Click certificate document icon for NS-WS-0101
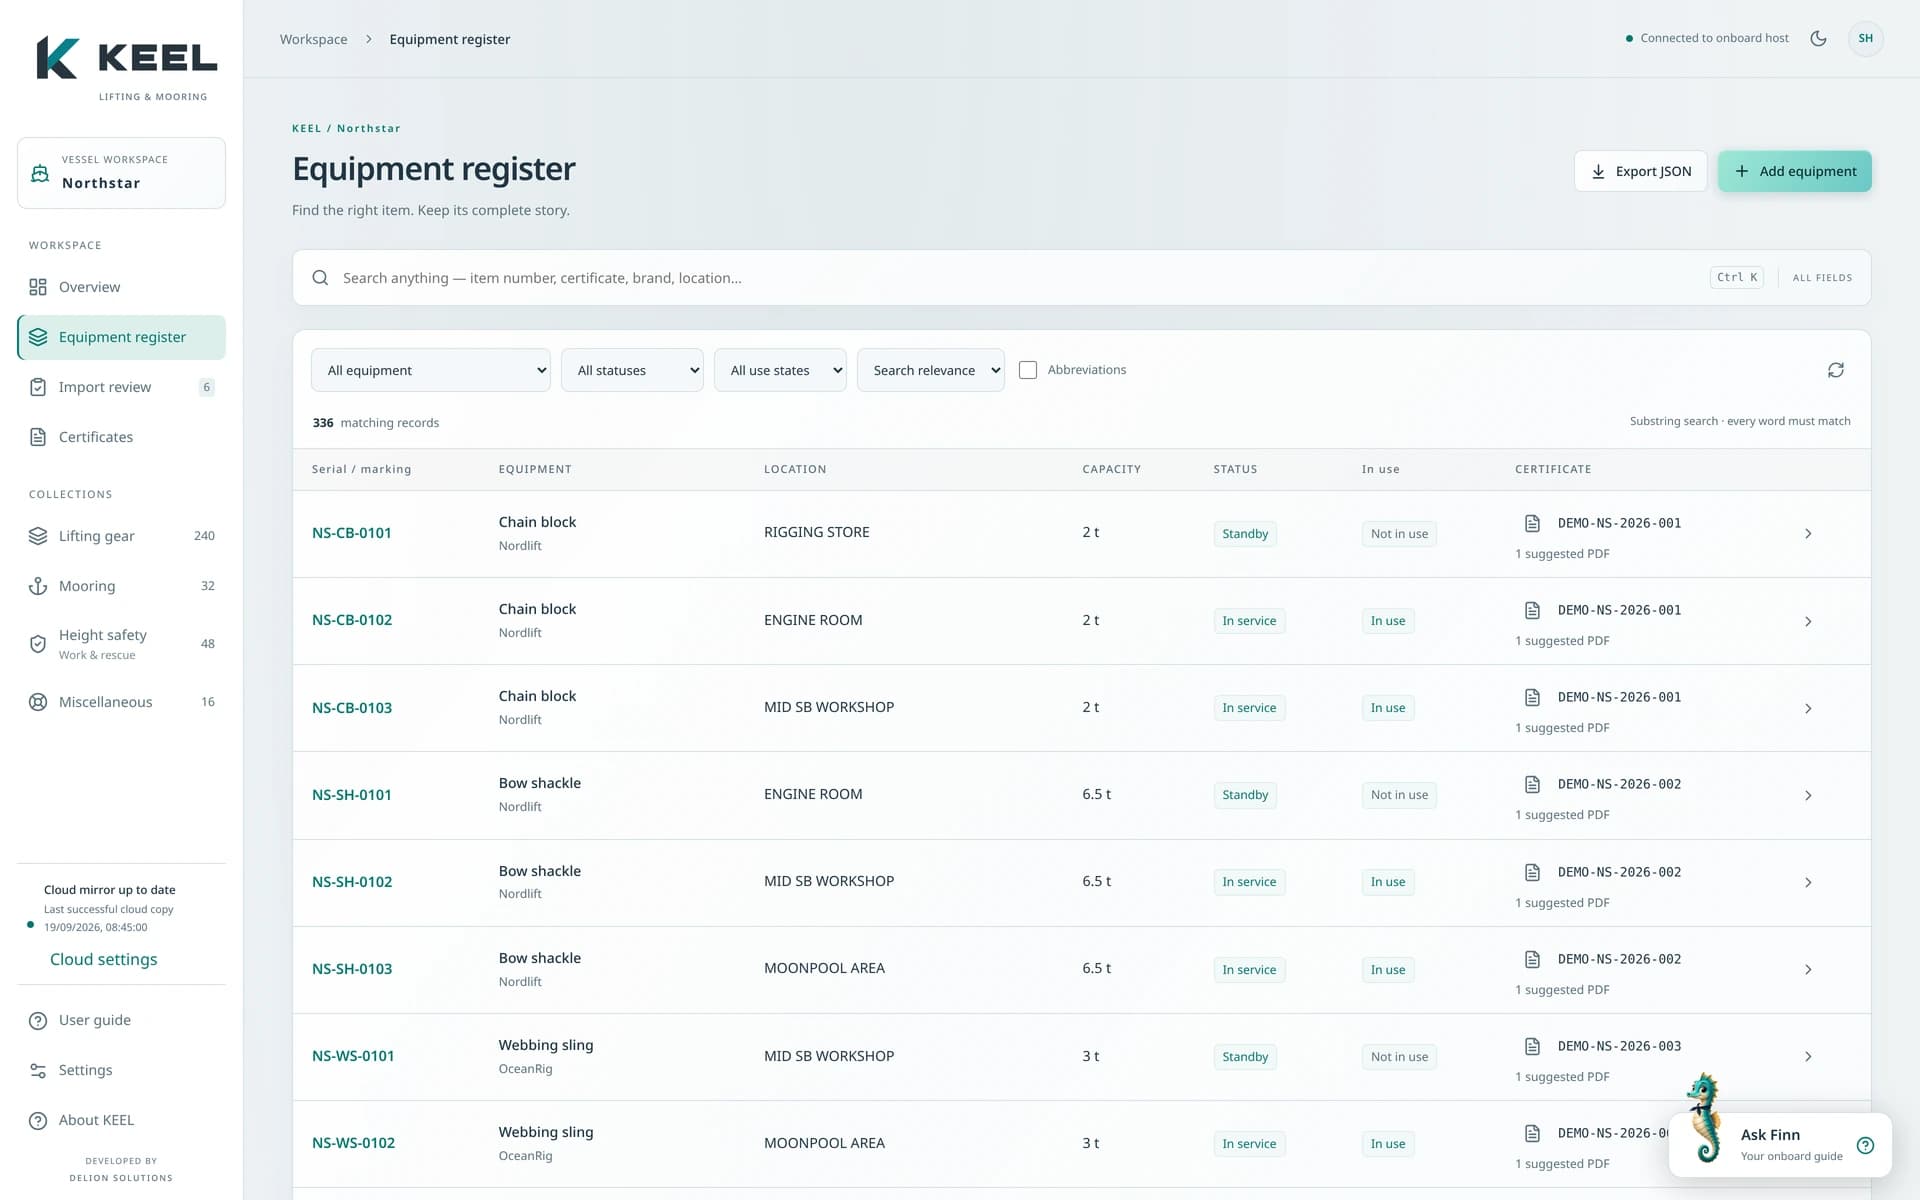Viewport: 1920px width, 1200px height. click(x=1532, y=1046)
